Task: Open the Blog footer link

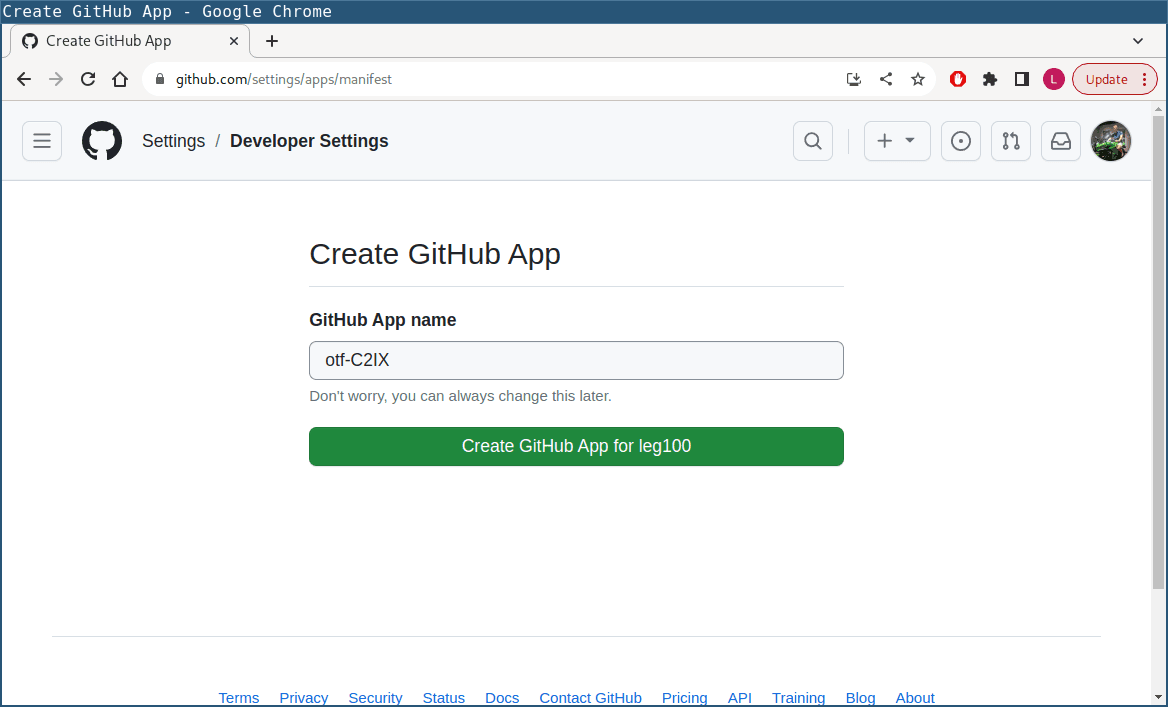Action: click(x=860, y=698)
